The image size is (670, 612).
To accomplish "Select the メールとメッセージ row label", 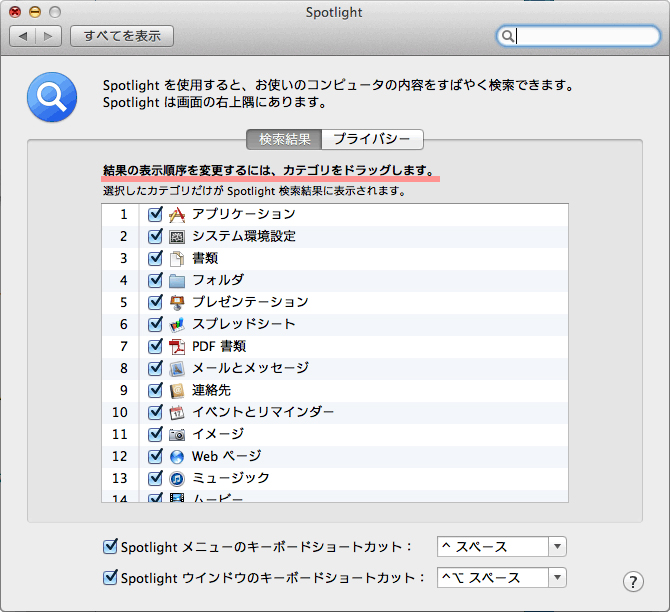I will 250,368.
